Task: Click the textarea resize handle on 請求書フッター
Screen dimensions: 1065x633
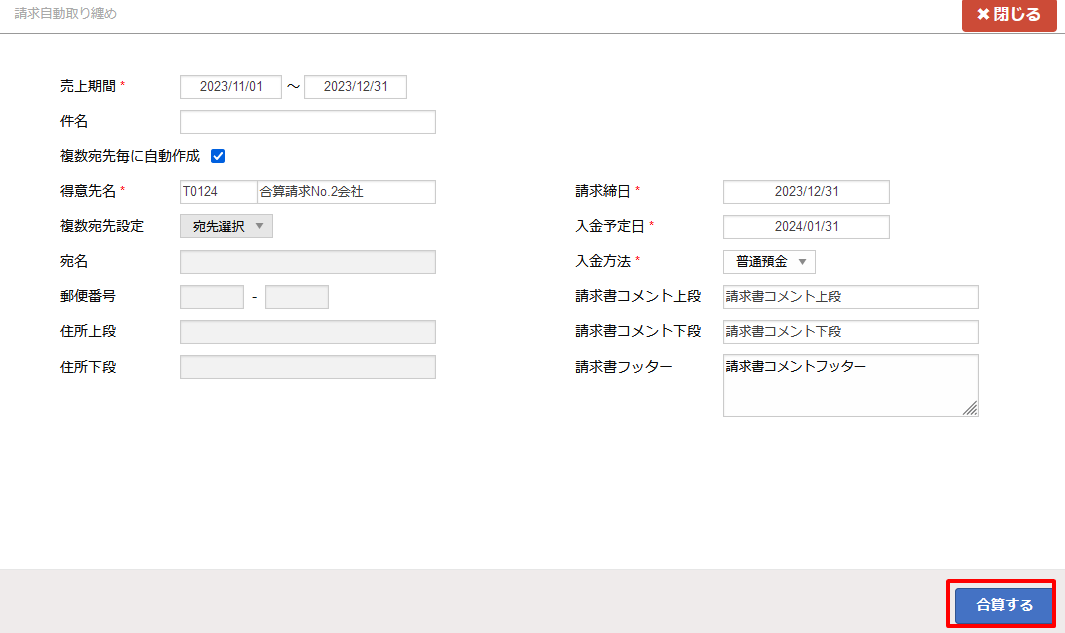Action: tap(972, 409)
